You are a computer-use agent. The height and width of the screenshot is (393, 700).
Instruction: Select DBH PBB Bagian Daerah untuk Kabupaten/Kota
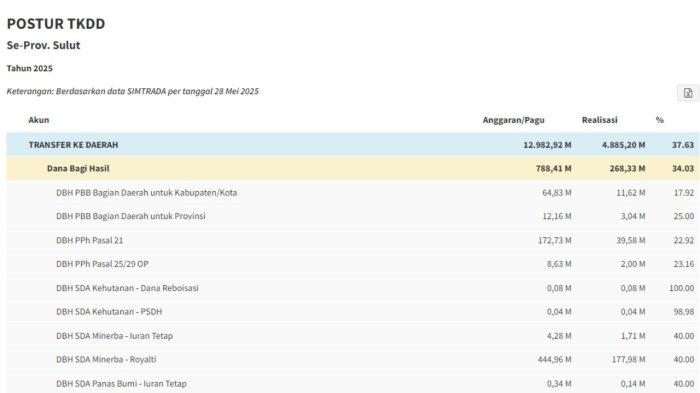click(146, 192)
